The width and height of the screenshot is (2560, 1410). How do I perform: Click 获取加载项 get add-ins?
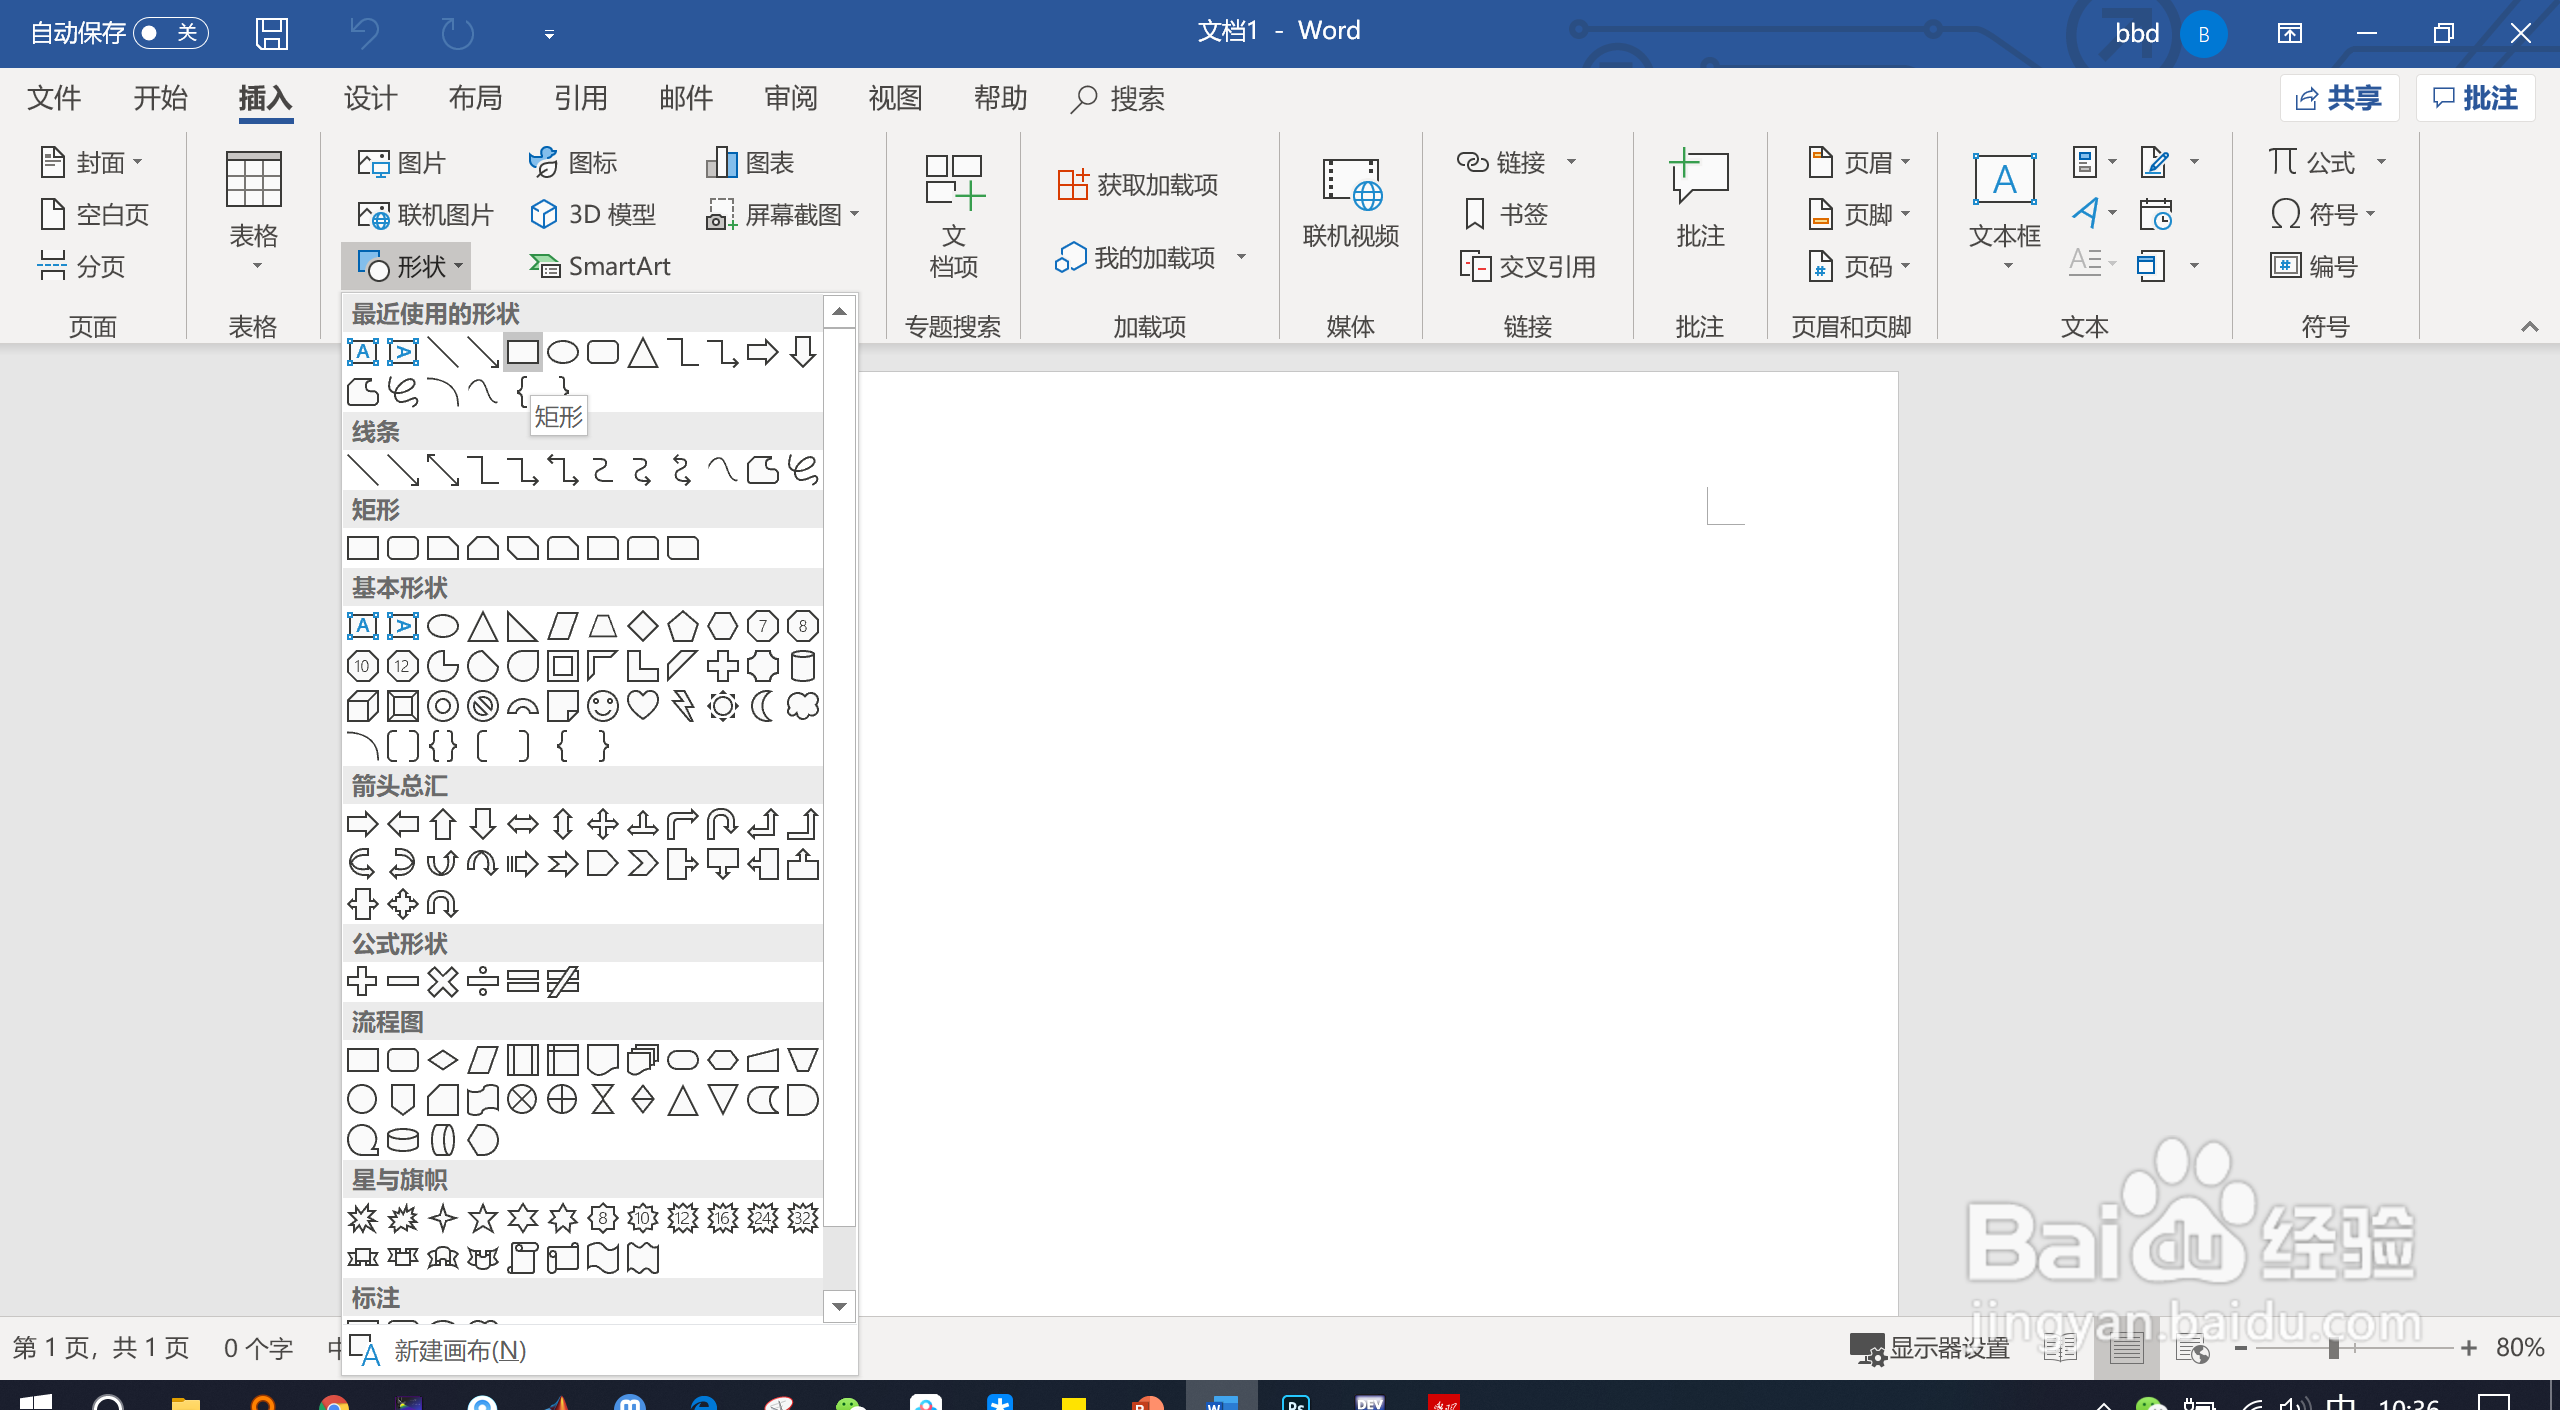(x=1138, y=184)
